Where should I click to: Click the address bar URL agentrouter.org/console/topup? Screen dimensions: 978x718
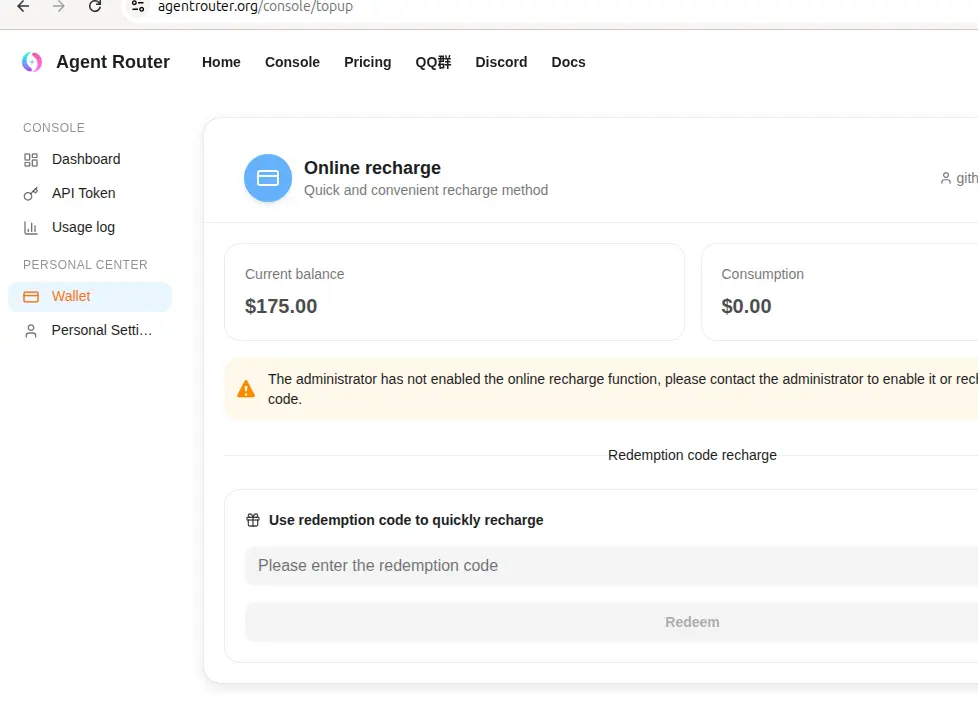pos(255,7)
